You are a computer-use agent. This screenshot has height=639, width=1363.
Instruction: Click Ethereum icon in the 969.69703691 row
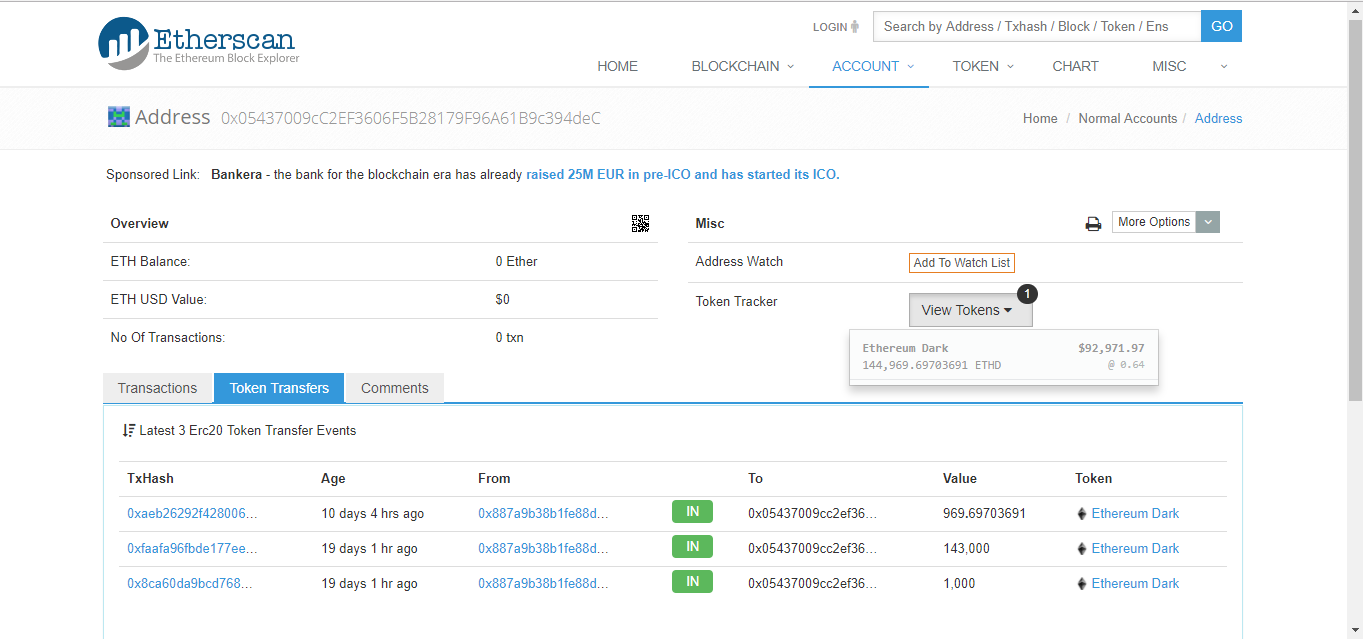point(1081,514)
